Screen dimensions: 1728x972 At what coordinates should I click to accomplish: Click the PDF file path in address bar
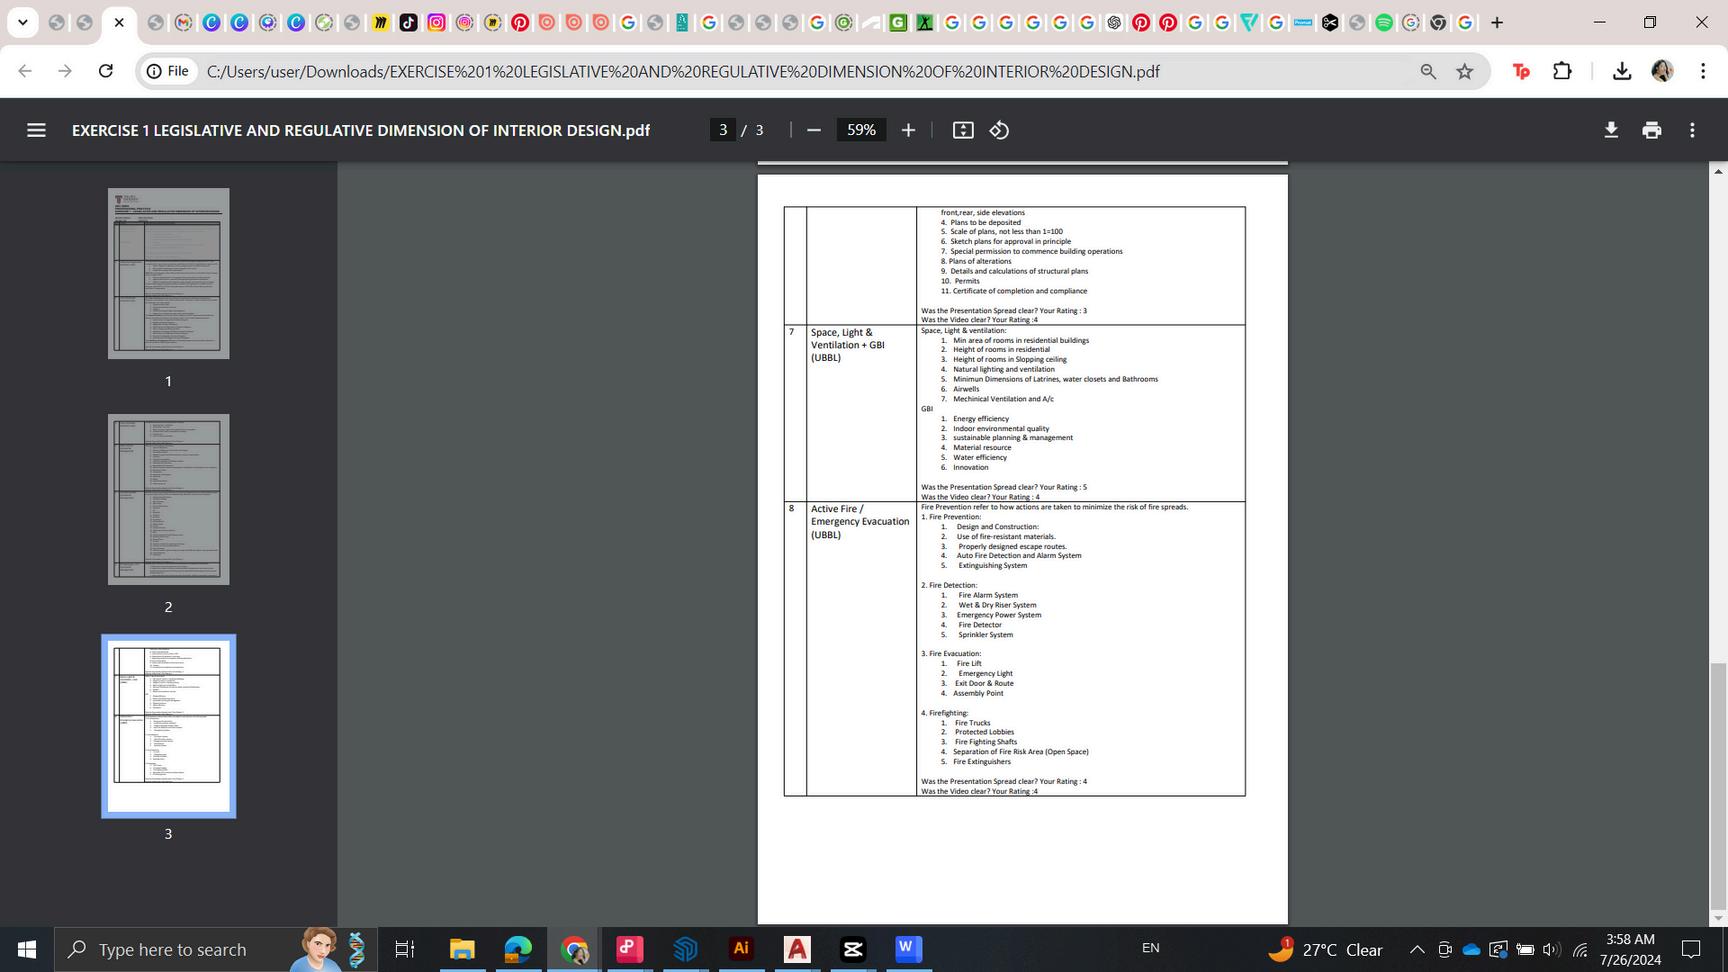tap(683, 71)
